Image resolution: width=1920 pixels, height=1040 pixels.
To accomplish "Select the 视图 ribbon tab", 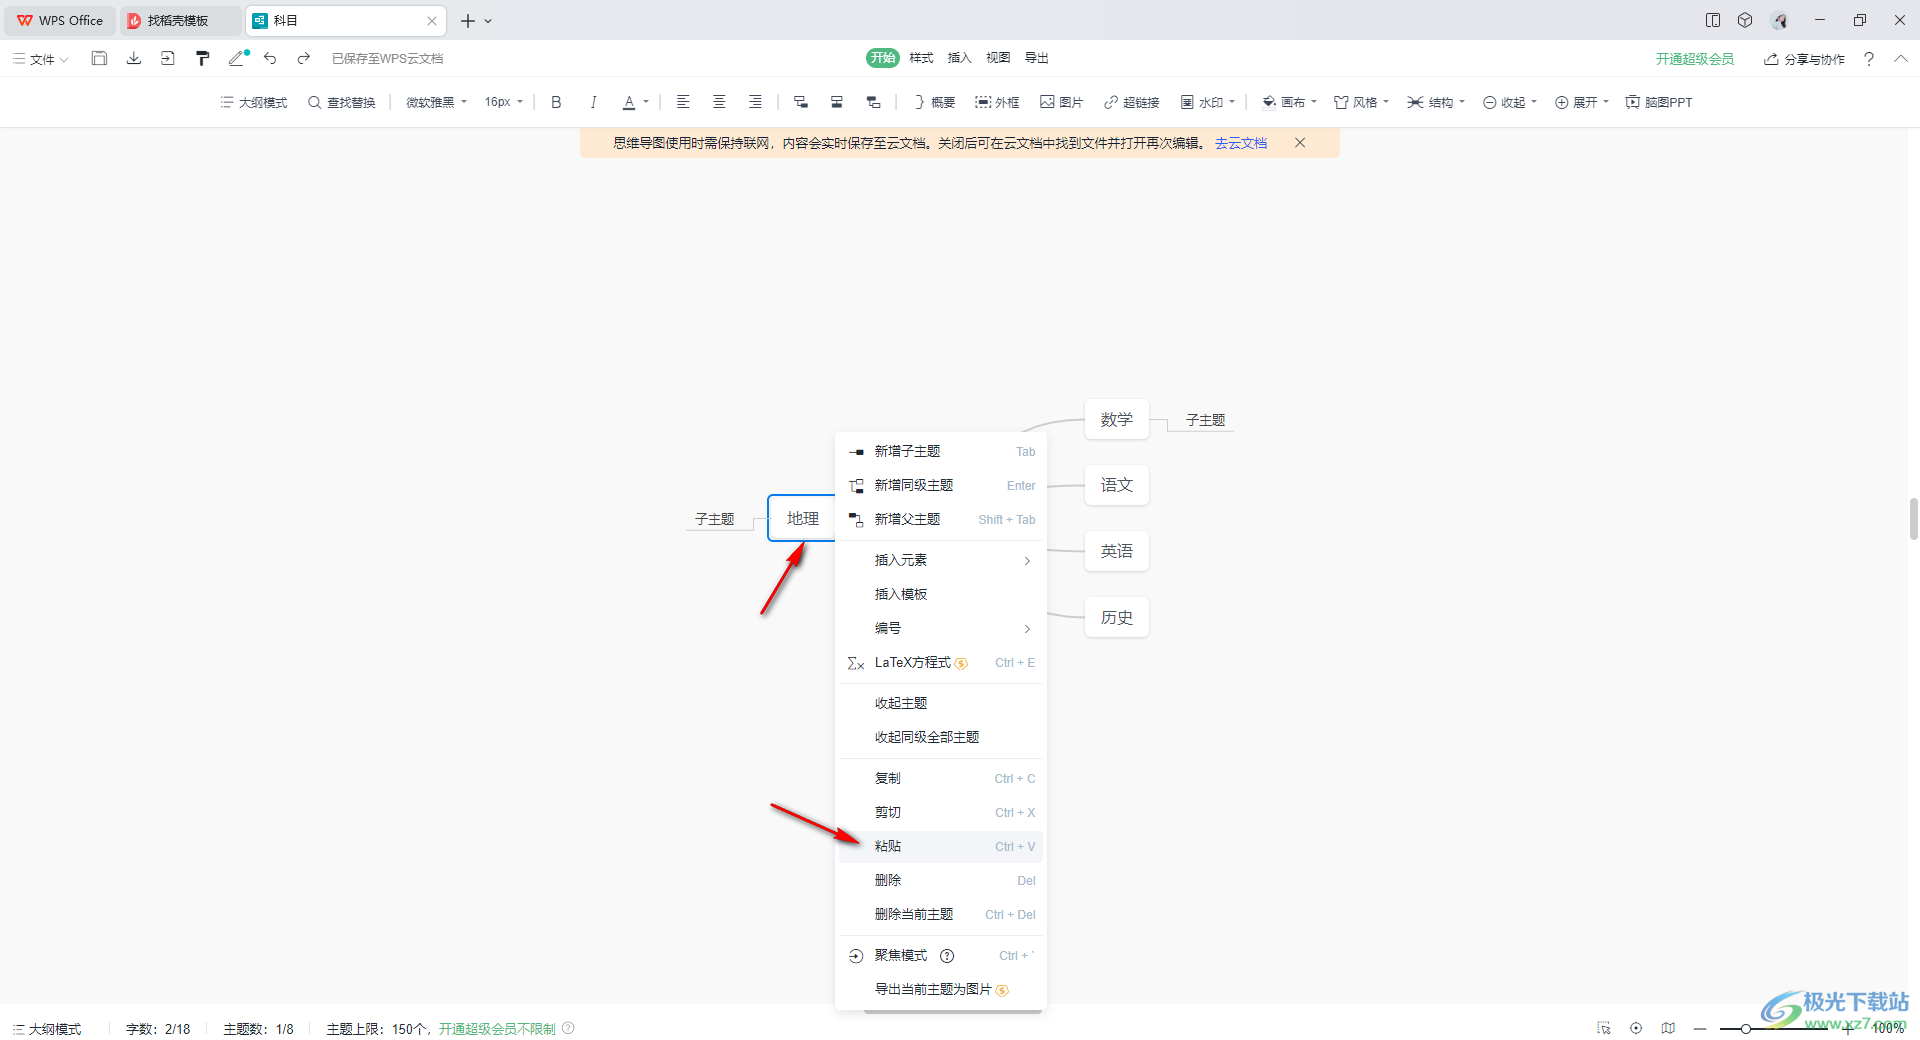I will coord(998,58).
